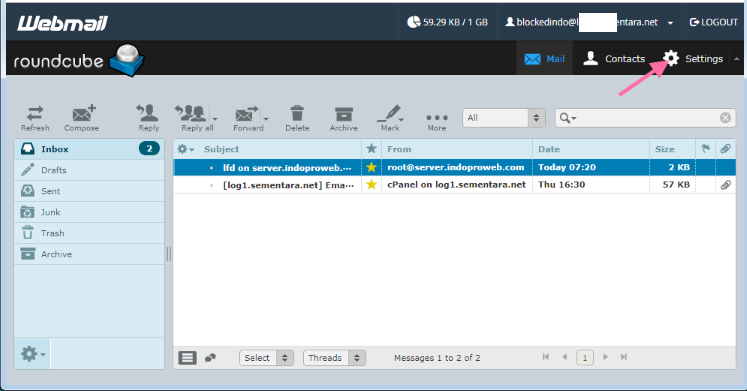This screenshot has width=747, height=391.
Task: Click the Today 07:20 date cell
Action: pos(567,167)
